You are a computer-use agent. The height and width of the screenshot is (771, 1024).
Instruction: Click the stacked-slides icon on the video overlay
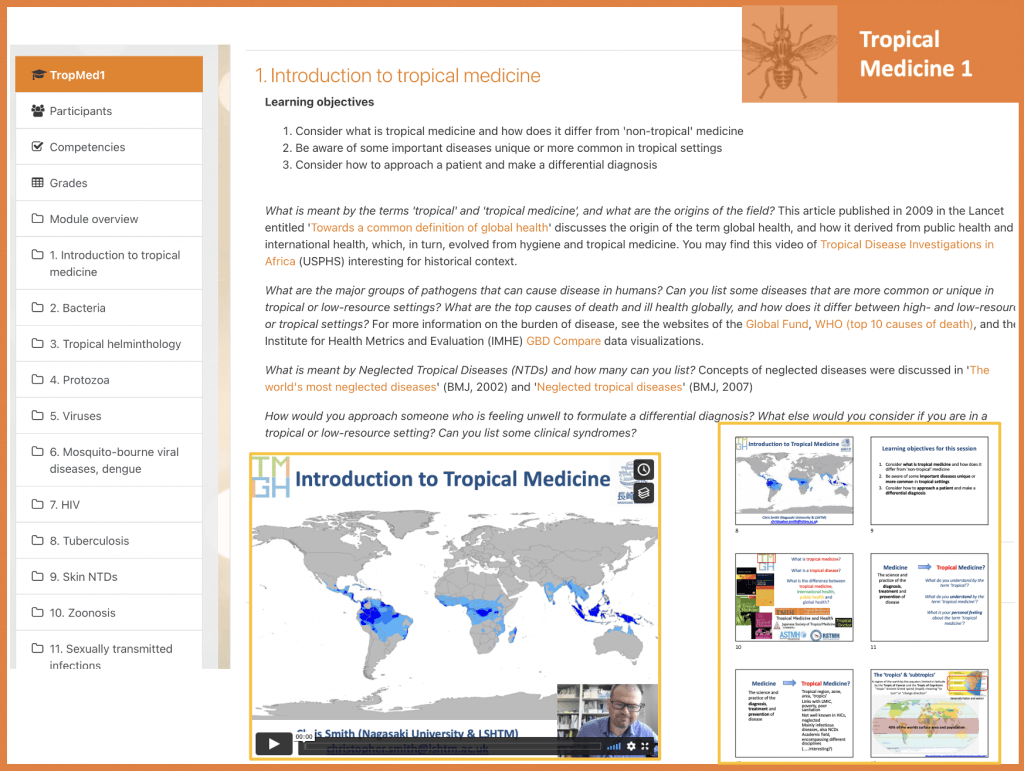coord(644,494)
